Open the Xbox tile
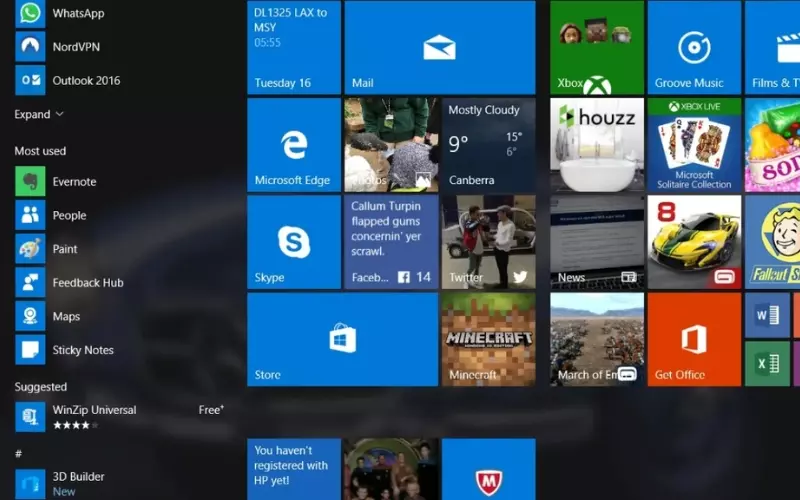 click(x=597, y=47)
